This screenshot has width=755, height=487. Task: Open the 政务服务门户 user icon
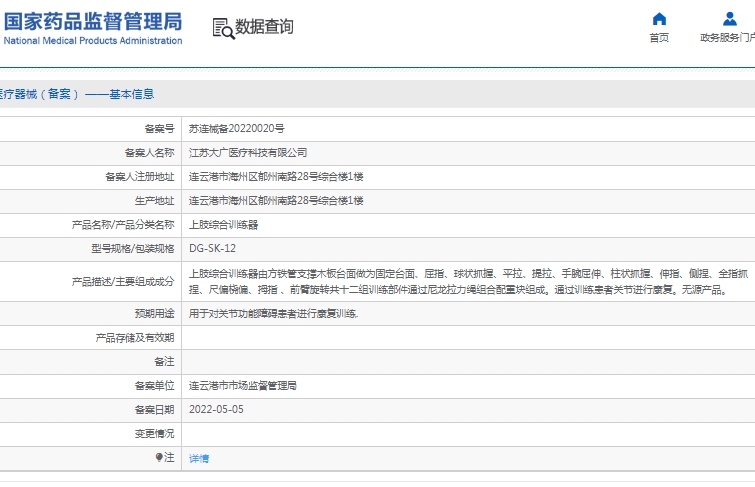tap(729, 19)
